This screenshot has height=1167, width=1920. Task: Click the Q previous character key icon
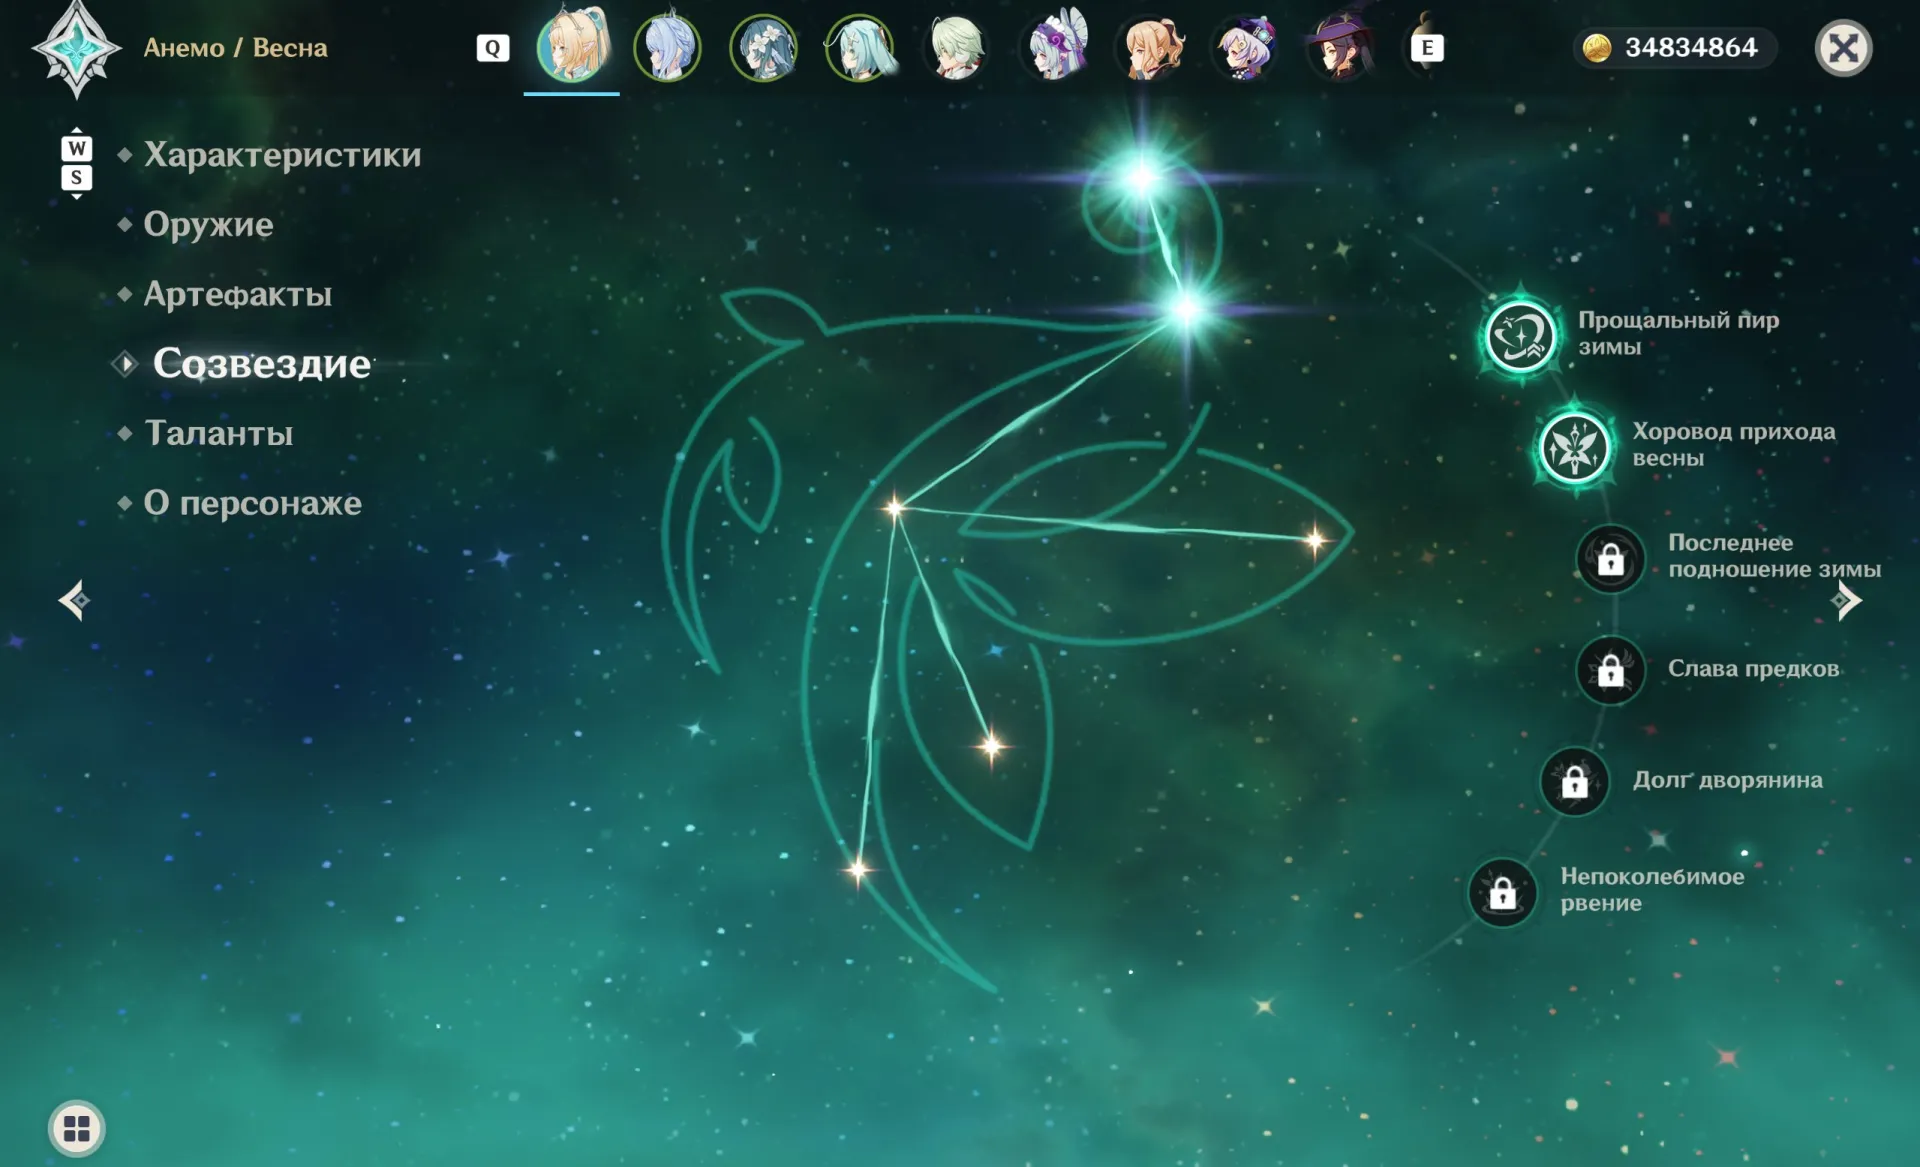click(493, 48)
